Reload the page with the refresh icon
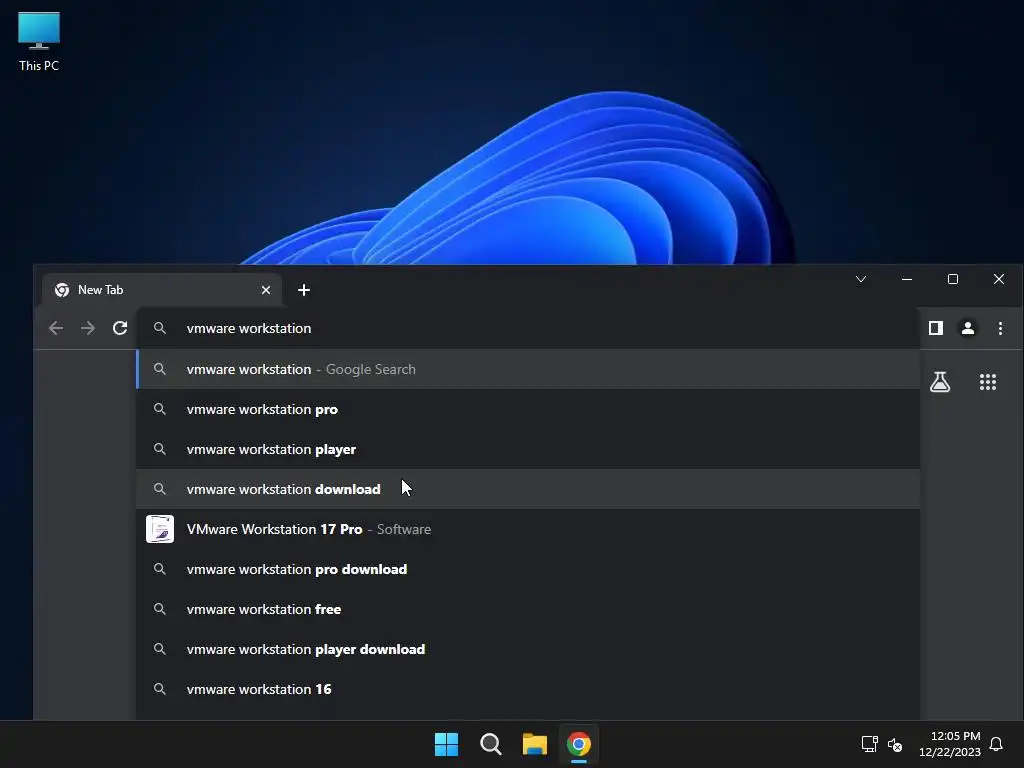The height and width of the screenshot is (768, 1024). click(120, 328)
